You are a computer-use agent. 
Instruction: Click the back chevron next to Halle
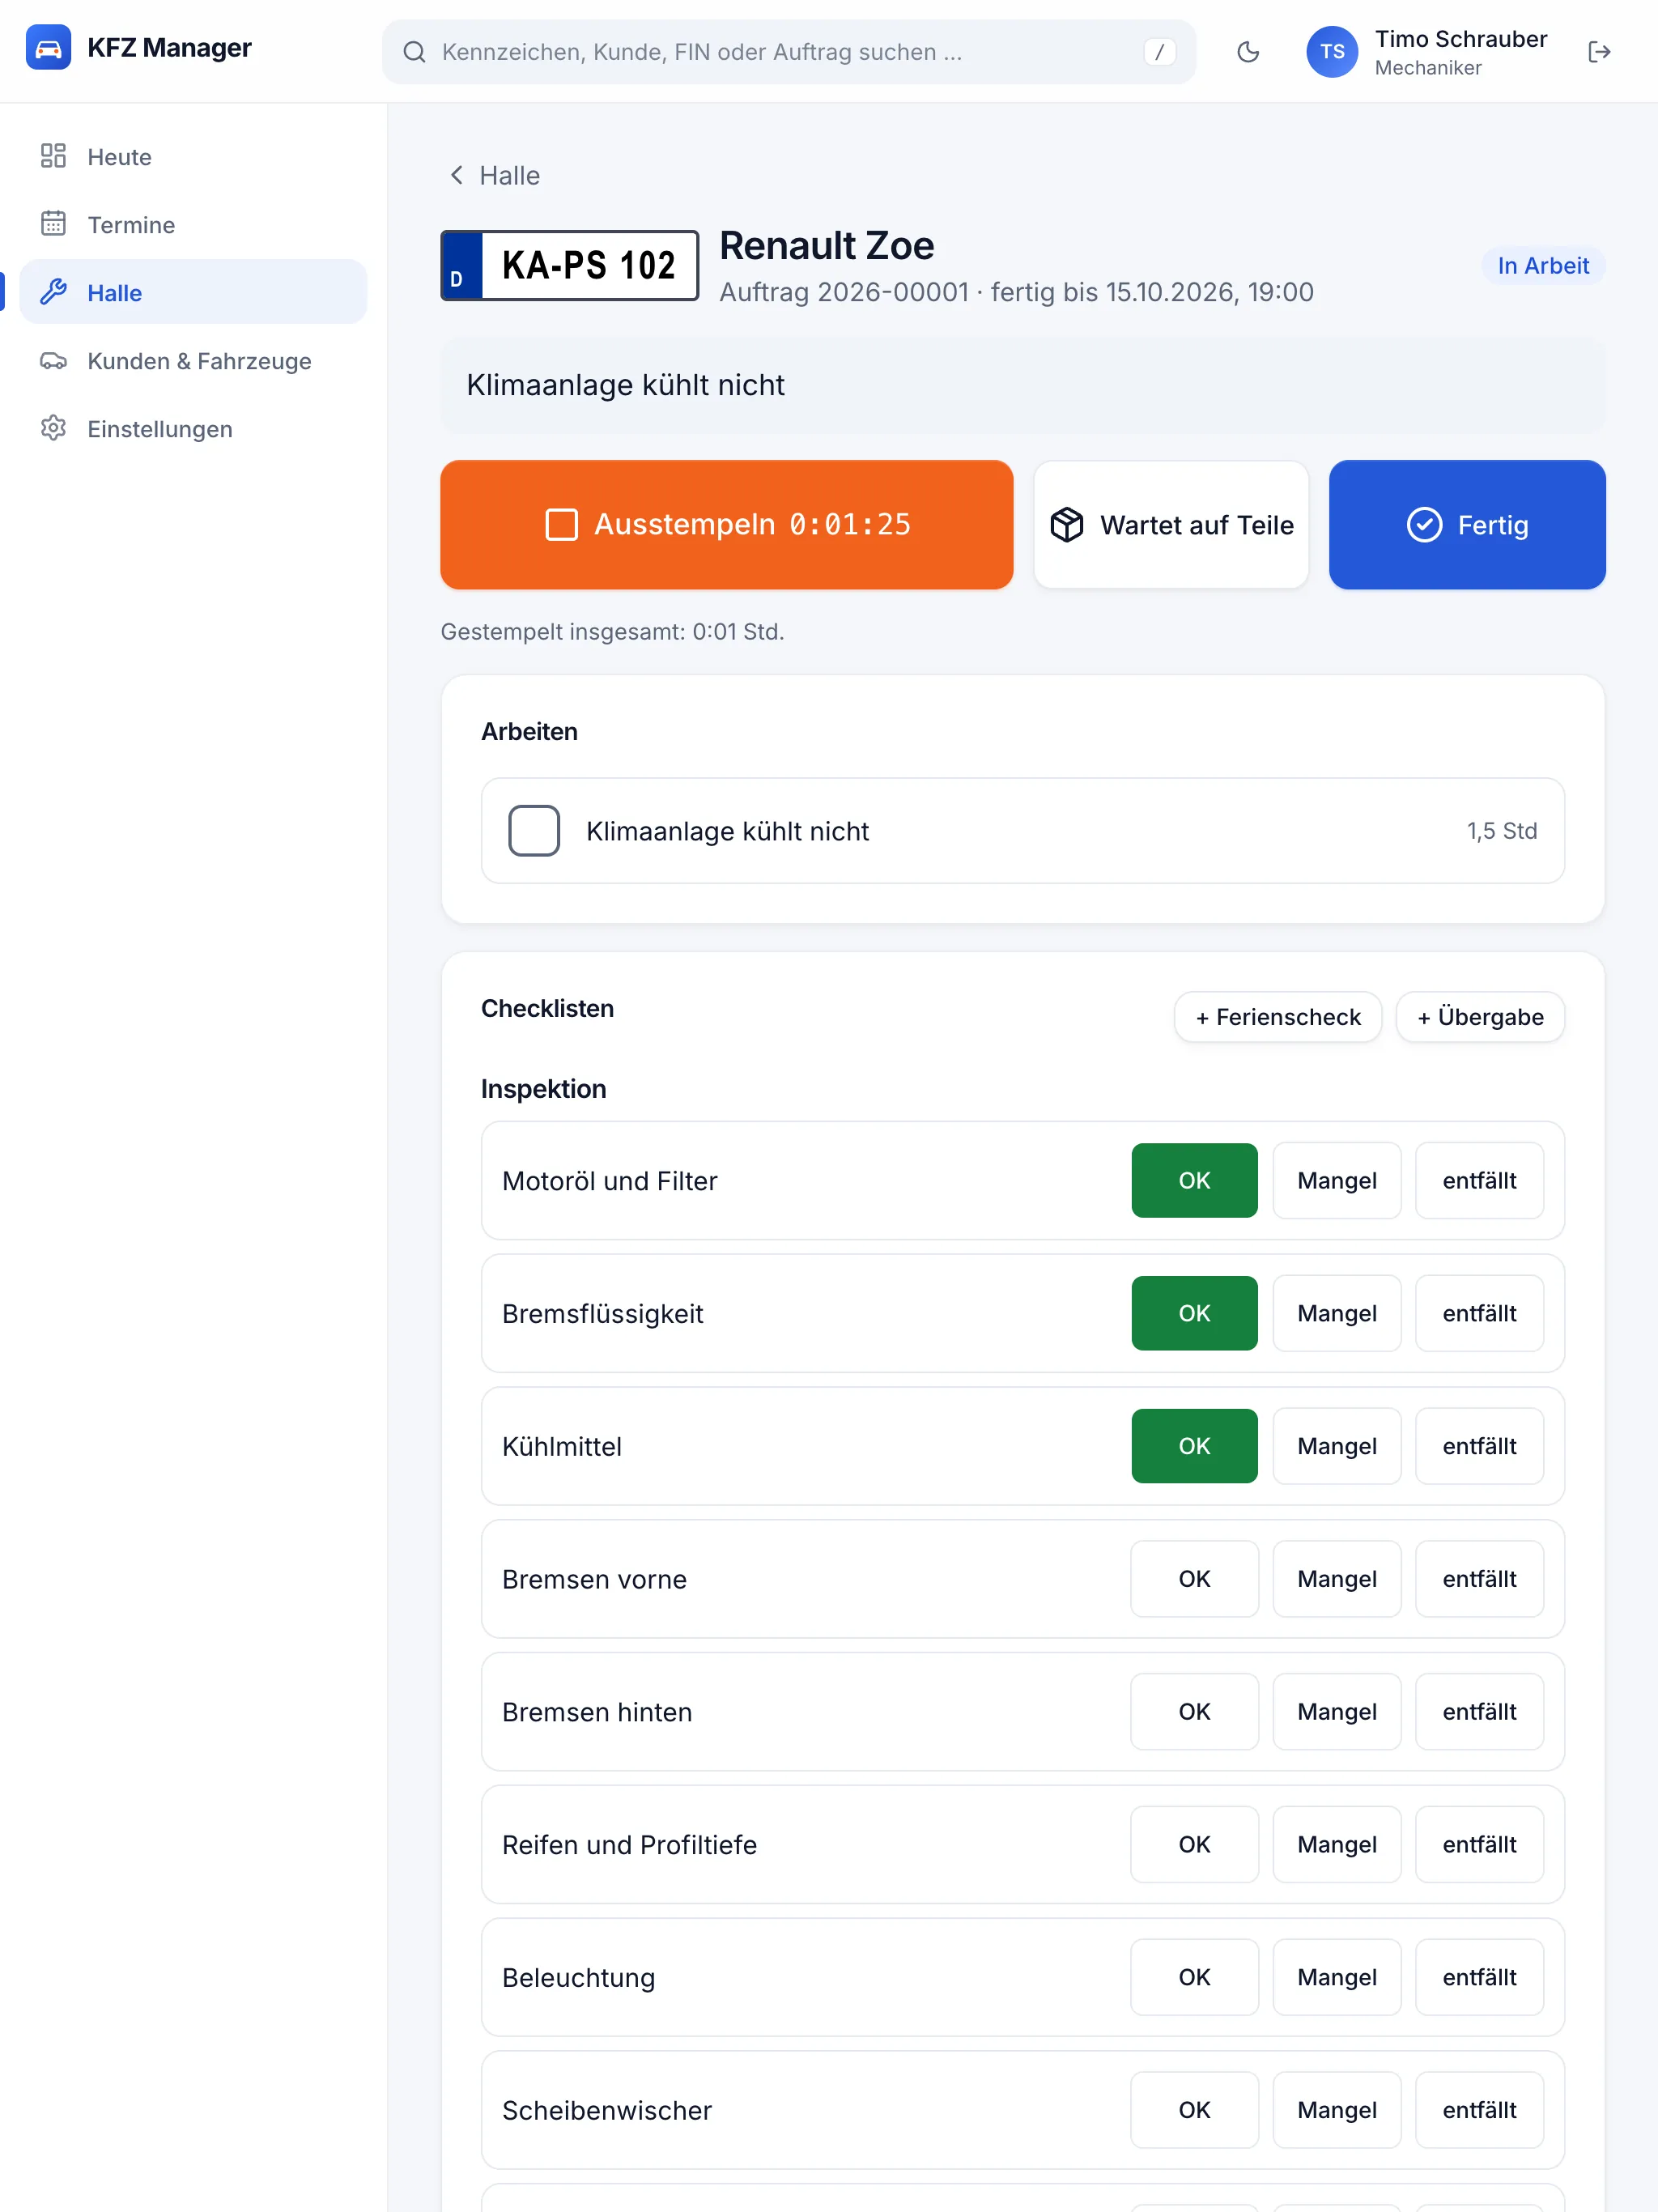click(457, 175)
